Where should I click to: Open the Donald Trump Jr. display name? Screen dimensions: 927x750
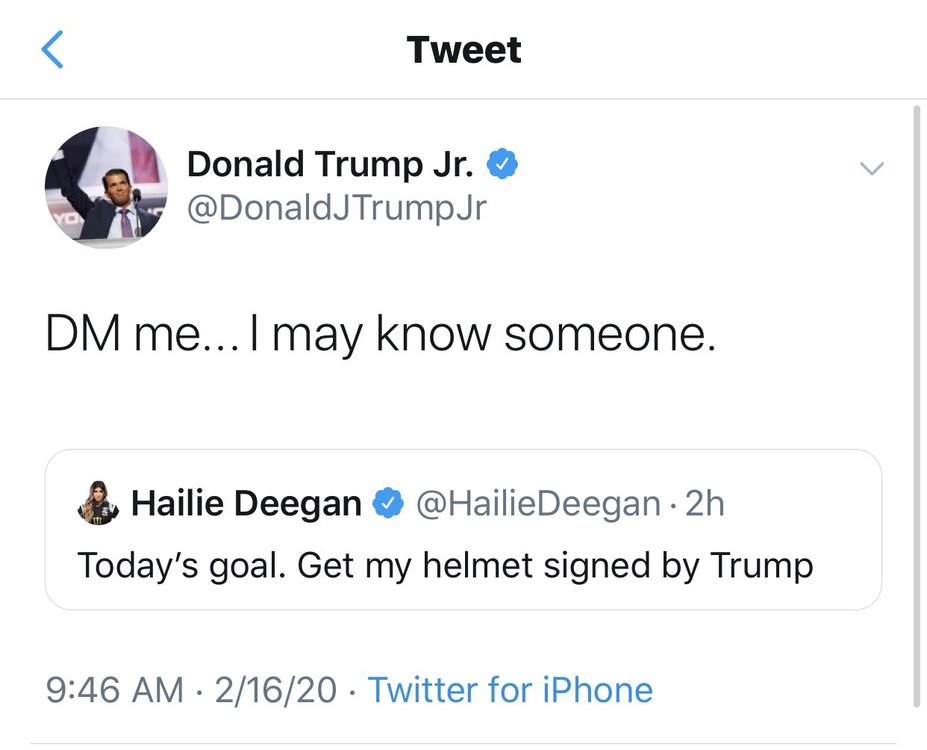pos(330,164)
